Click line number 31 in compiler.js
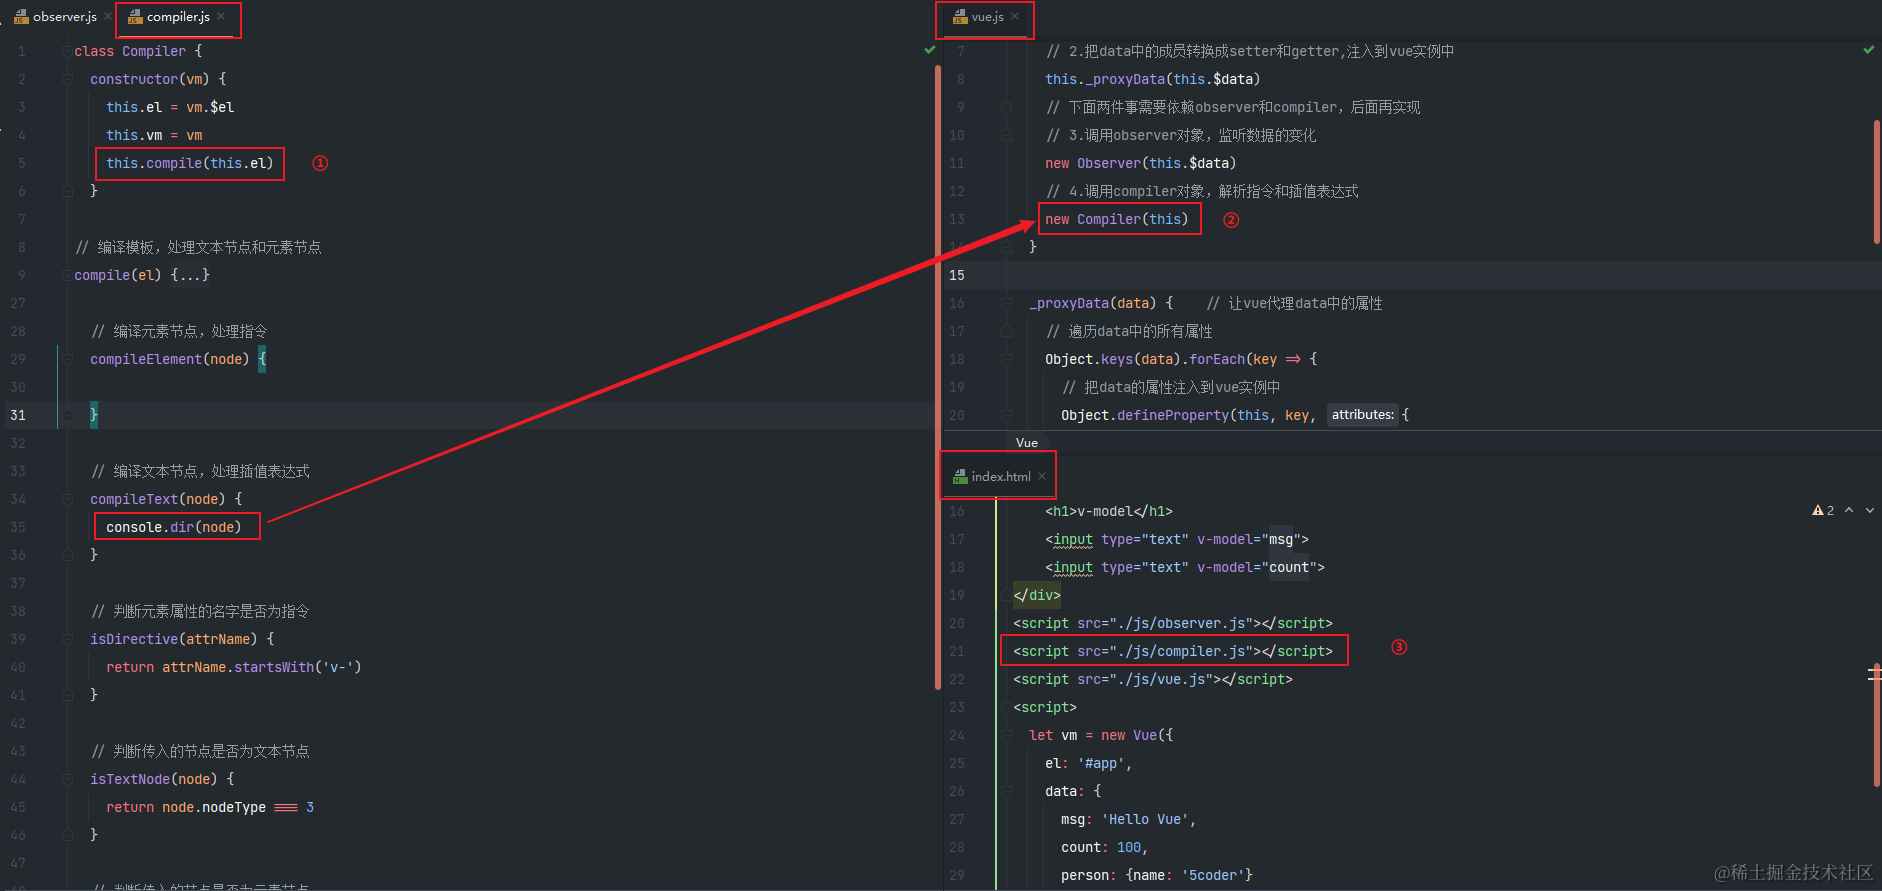 pos(18,415)
